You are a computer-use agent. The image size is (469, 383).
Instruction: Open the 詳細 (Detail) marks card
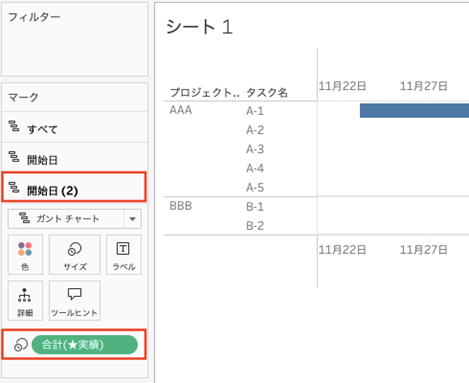coord(25,301)
